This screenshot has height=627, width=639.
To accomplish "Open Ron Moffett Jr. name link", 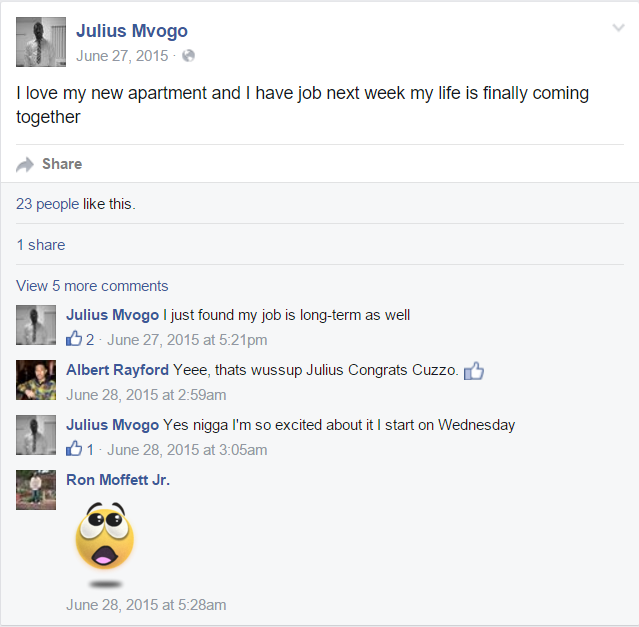I will (118, 480).
